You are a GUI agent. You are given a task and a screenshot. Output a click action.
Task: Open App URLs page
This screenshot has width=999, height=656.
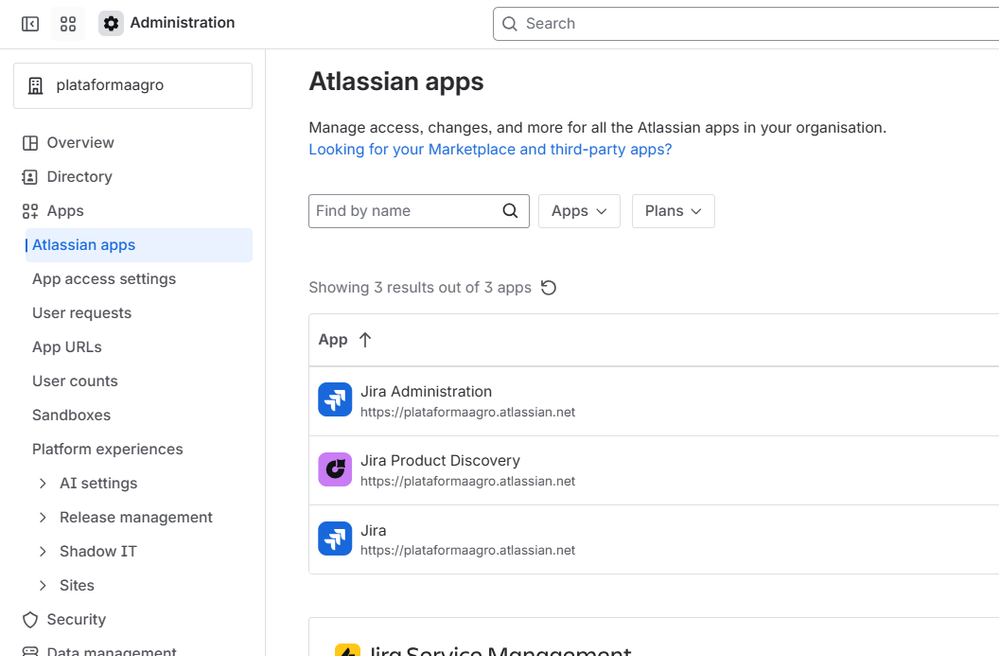click(x=67, y=347)
